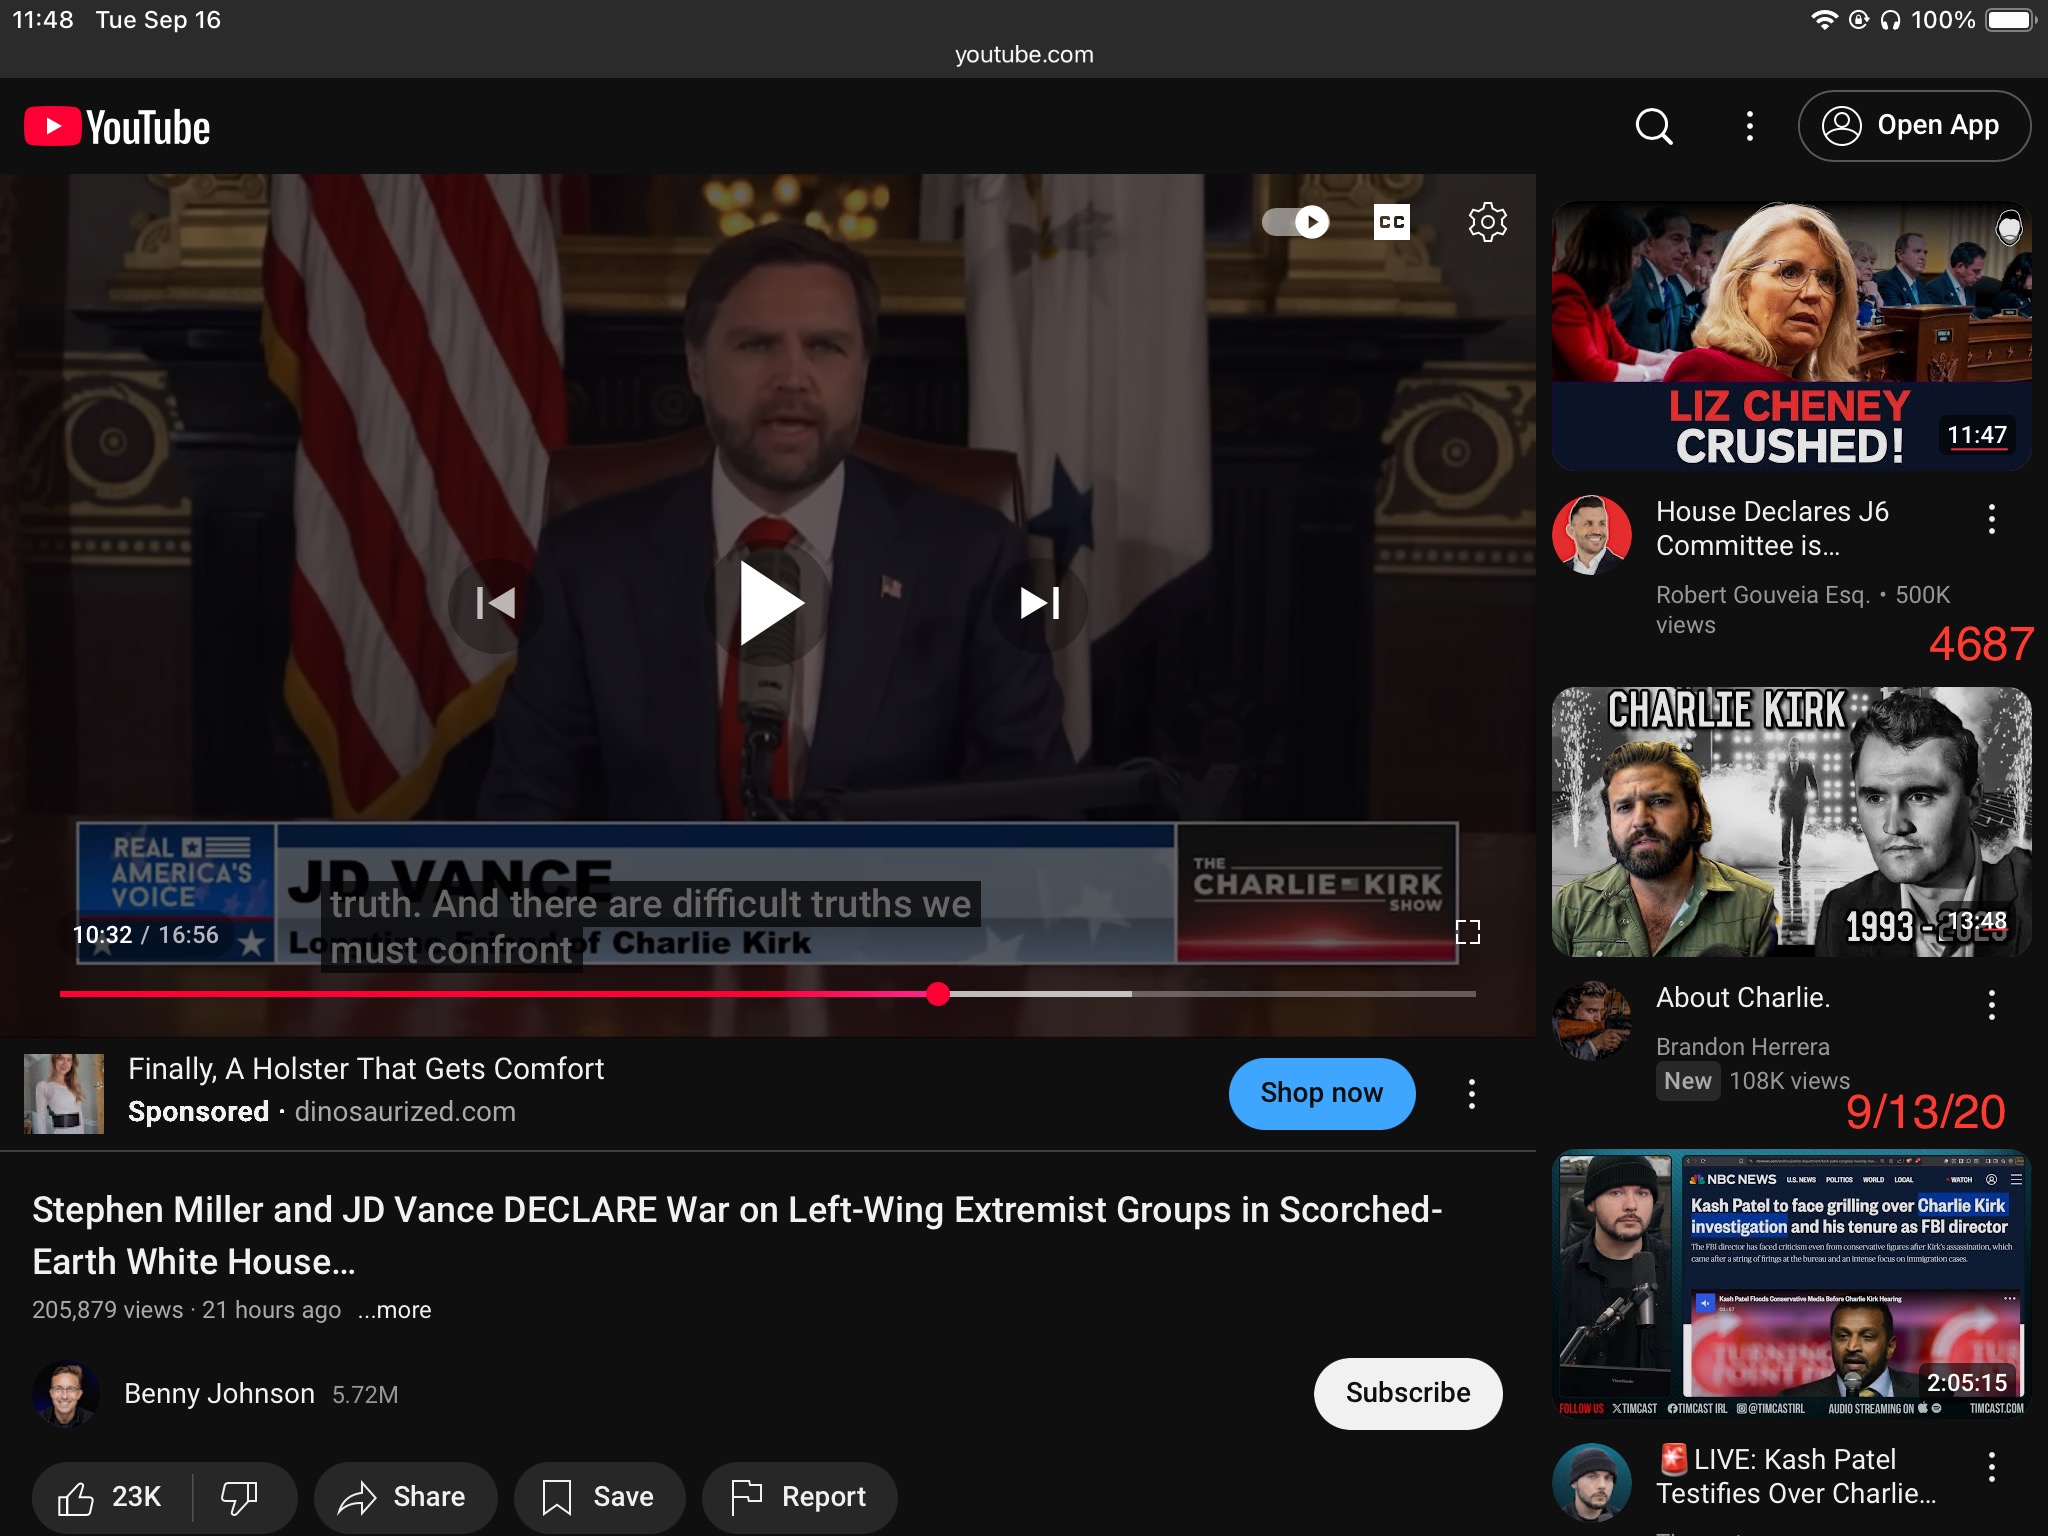Tap the Wi-Fi status icon
The height and width of the screenshot is (1536, 2048).
[1824, 20]
